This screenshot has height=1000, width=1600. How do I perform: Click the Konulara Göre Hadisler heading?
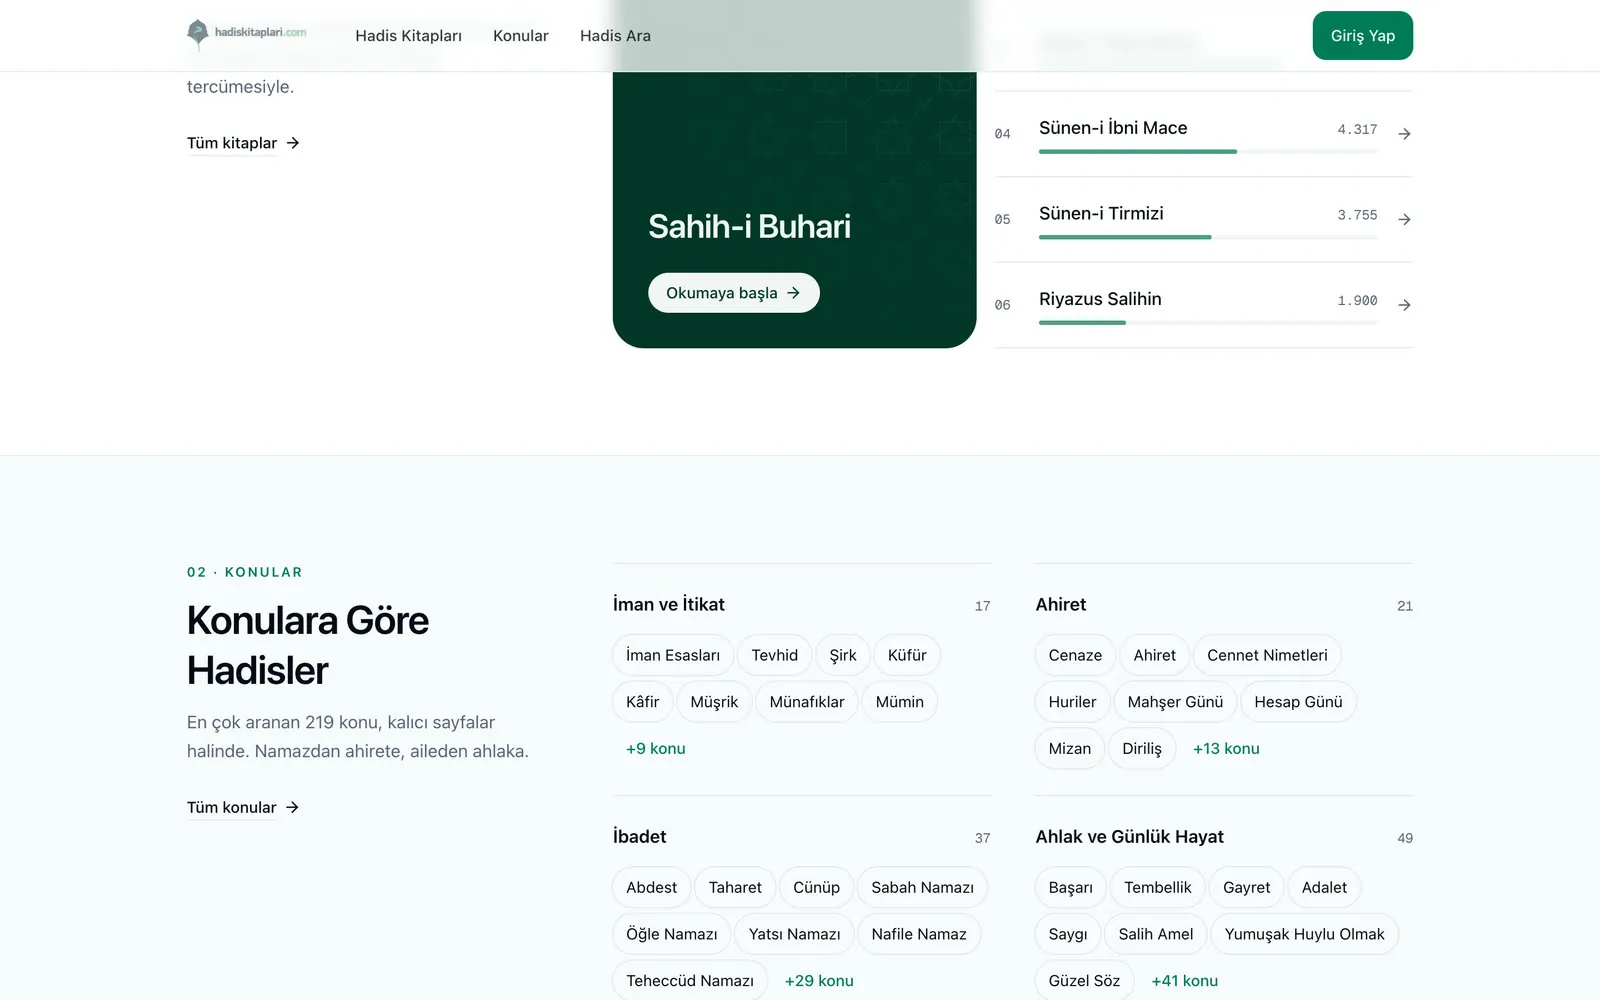(308, 646)
